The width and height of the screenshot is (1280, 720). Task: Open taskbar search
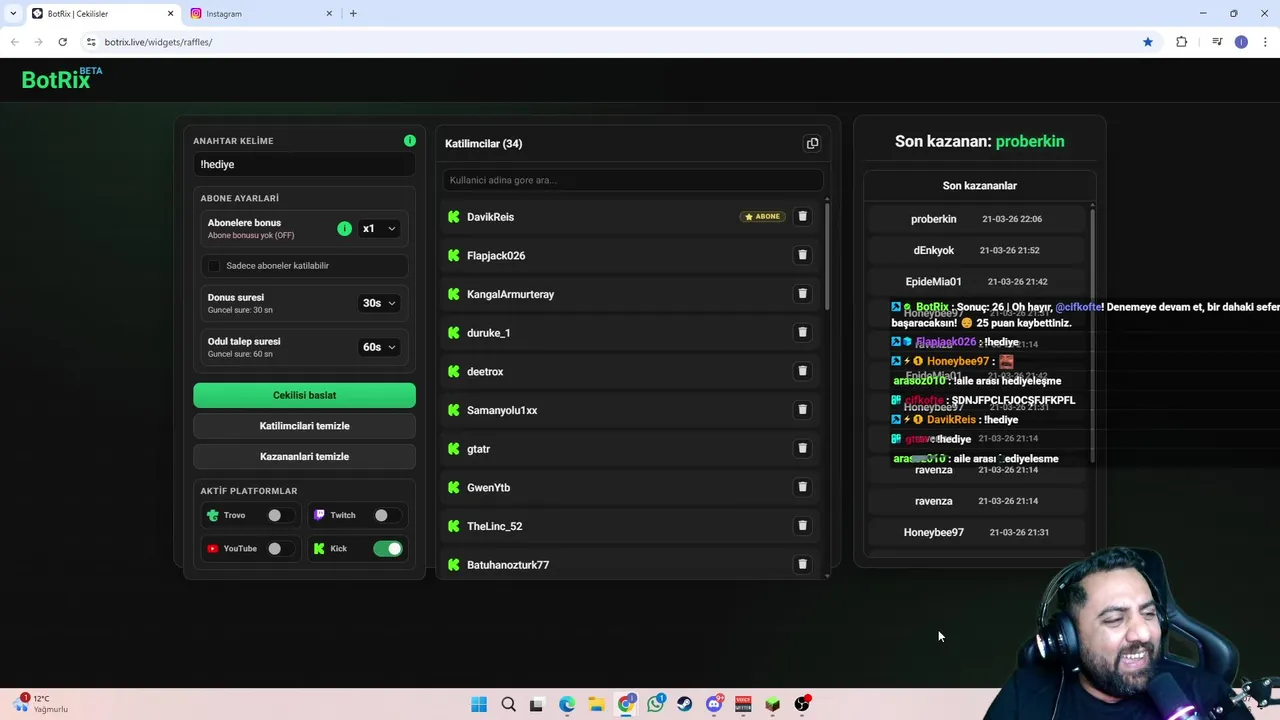pos(508,704)
